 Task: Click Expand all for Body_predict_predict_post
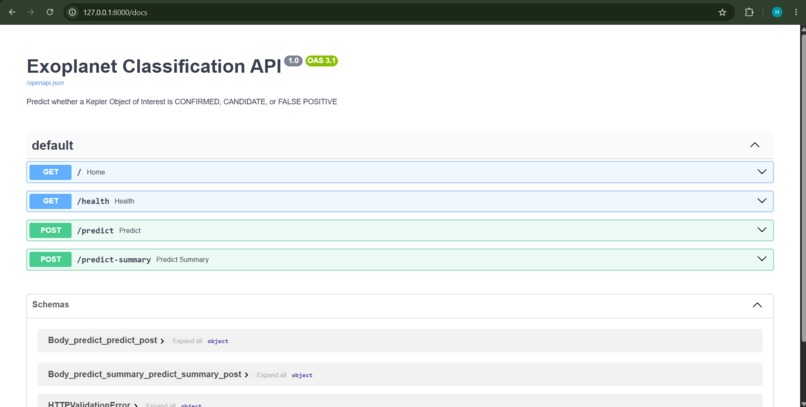(187, 341)
